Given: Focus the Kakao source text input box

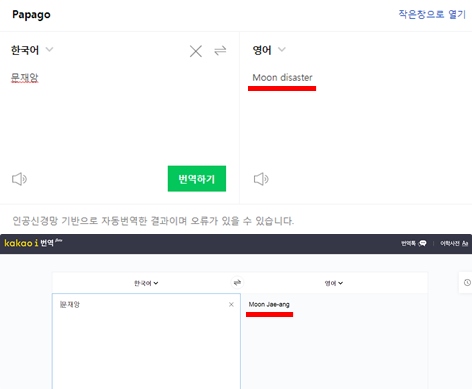Looking at the screenshot, I should click(x=146, y=341).
